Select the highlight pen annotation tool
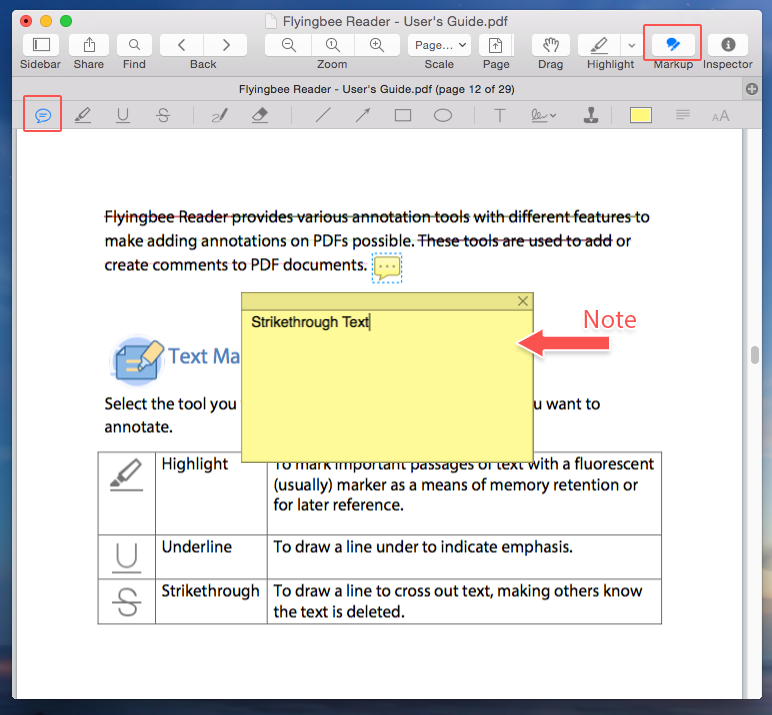Image resolution: width=772 pixels, height=715 pixels. [83, 116]
